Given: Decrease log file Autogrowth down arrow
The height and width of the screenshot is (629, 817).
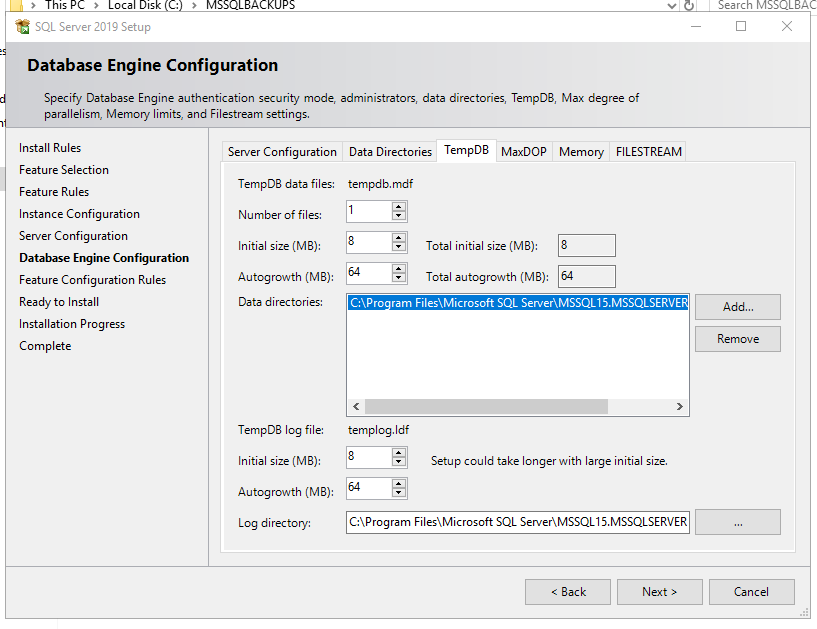Looking at the screenshot, I should coord(399,493).
